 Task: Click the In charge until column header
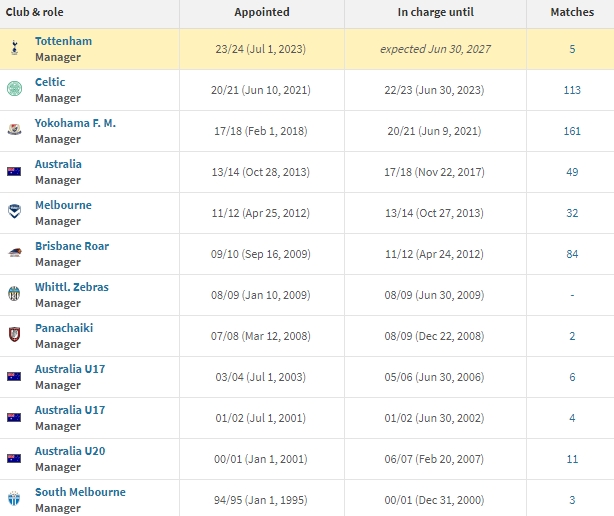tap(435, 12)
